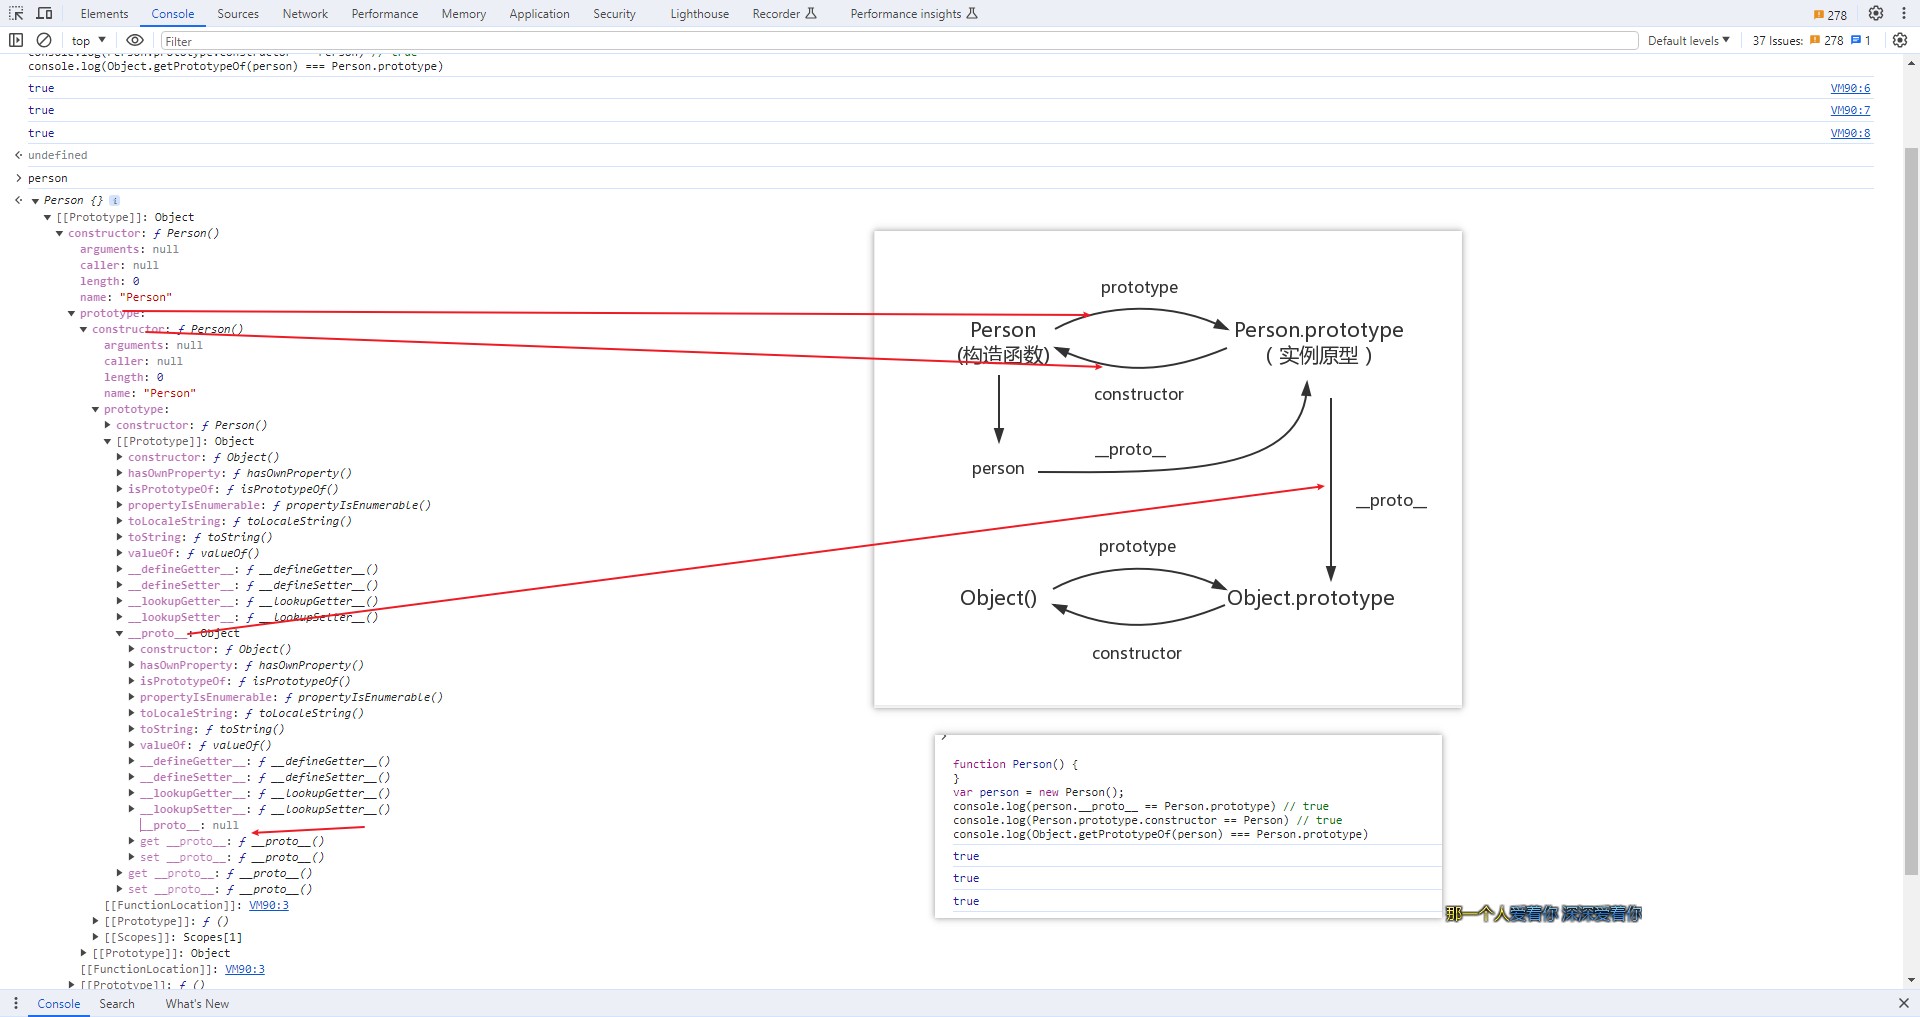Click the function Person() code snippet image

point(1188,826)
